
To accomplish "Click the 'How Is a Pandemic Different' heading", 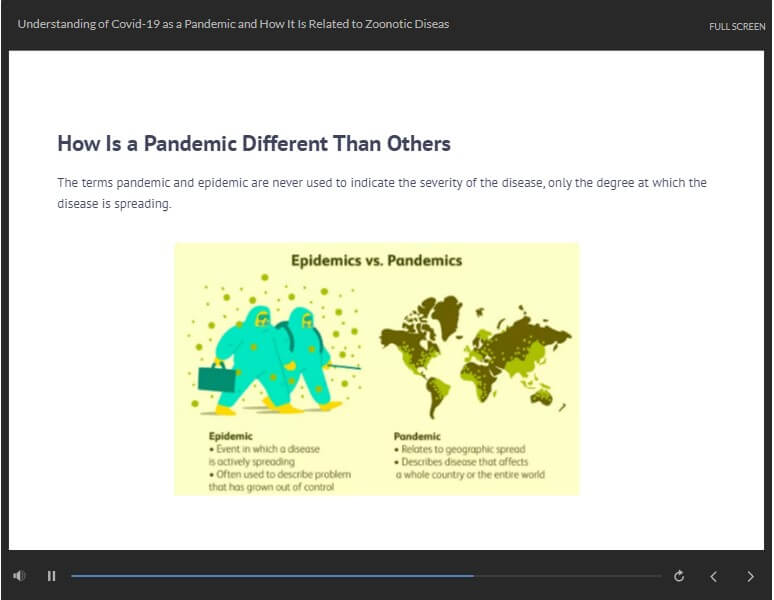I will tap(254, 144).
